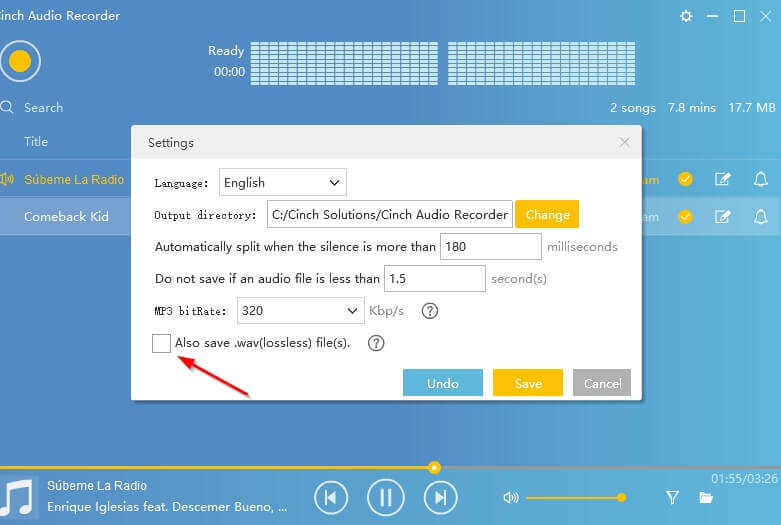781x525 pixels.
Task: Adjust the volume slider handle
Action: pyautogui.click(x=621, y=497)
